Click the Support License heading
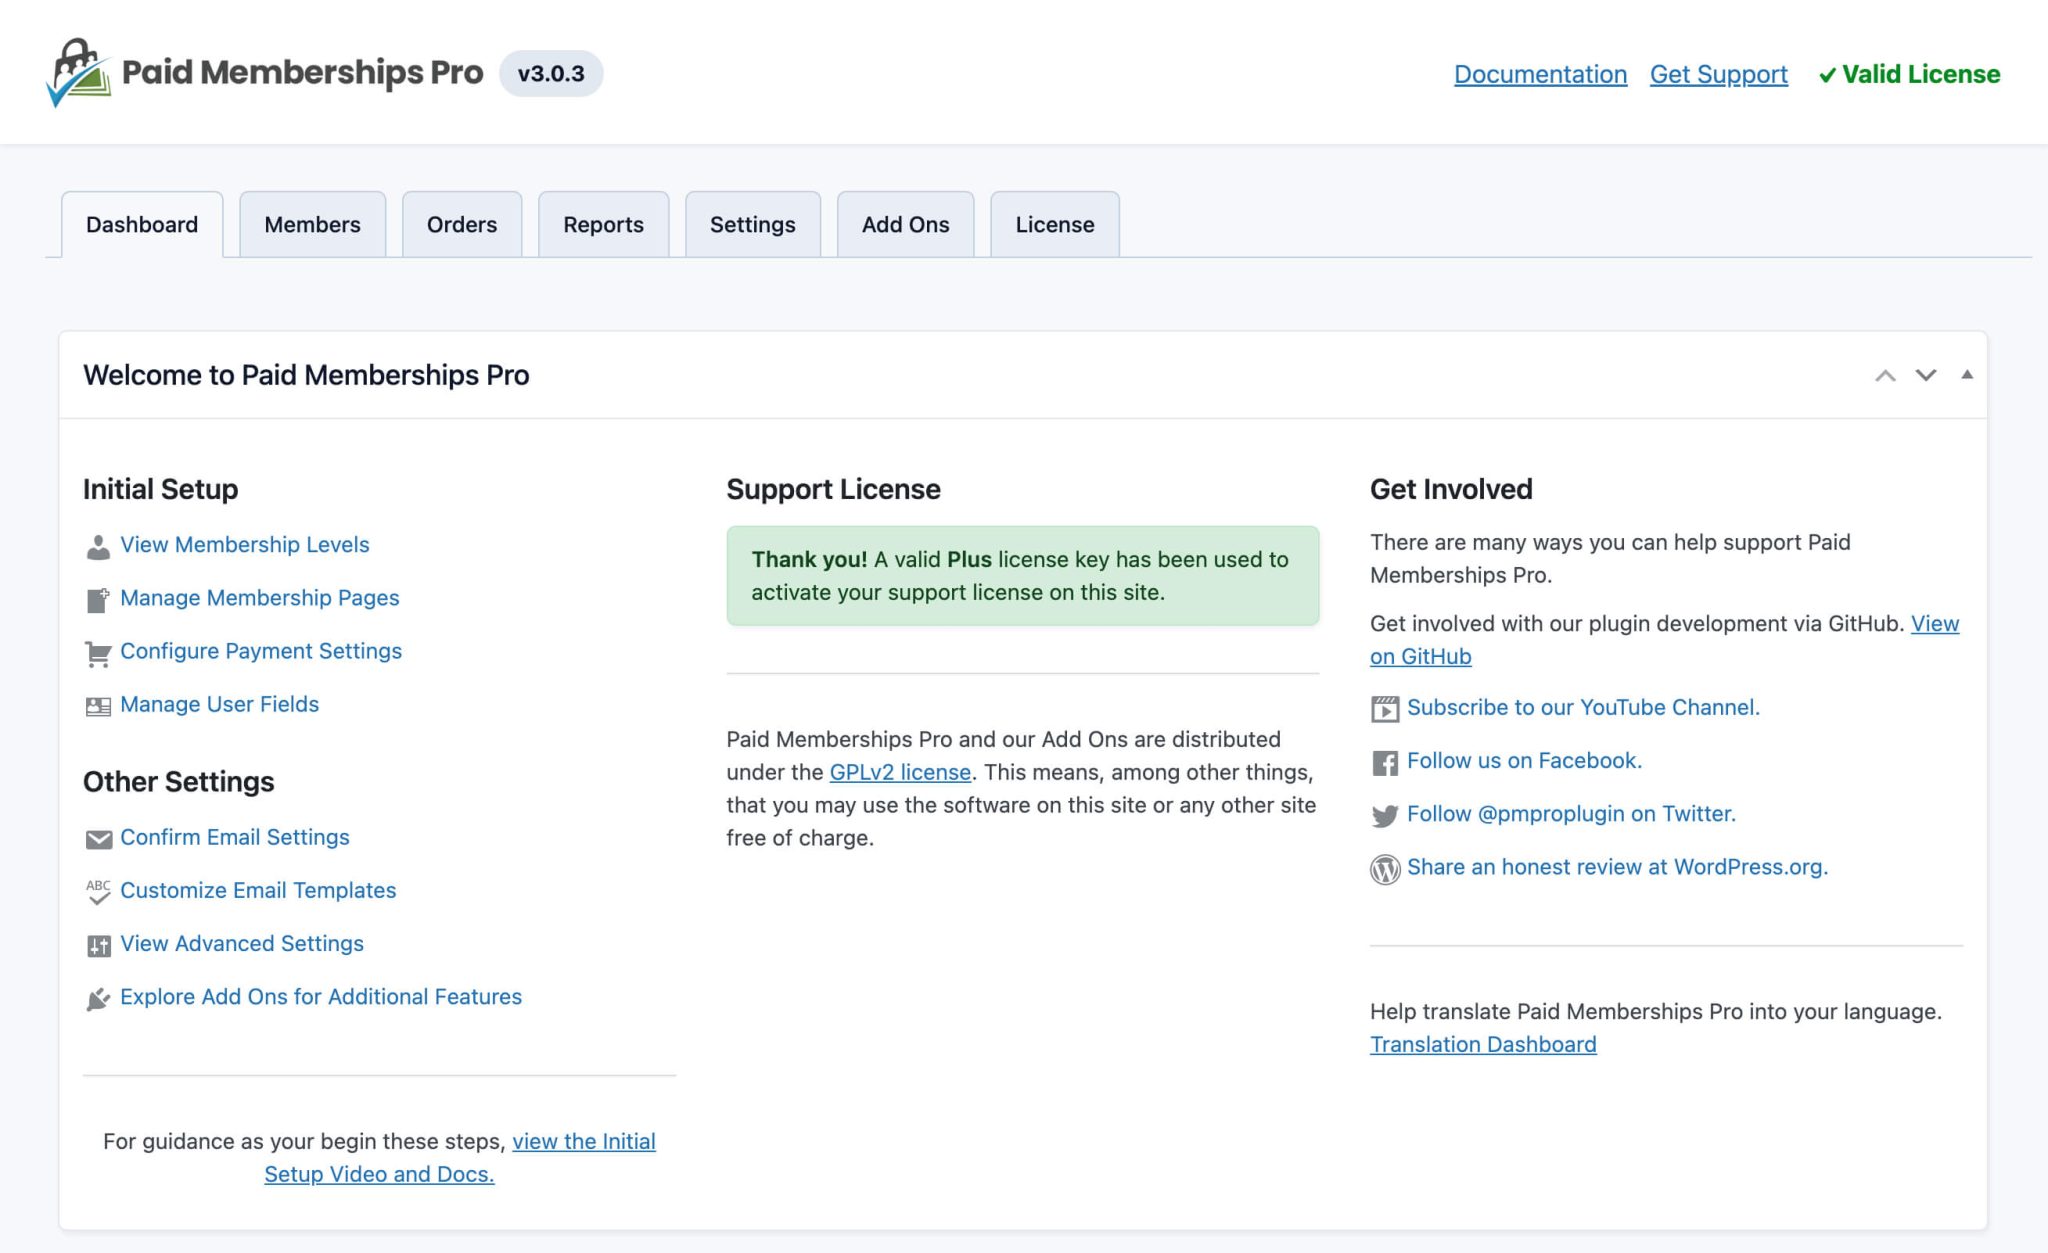2048x1253 pixels. [833, 489]
